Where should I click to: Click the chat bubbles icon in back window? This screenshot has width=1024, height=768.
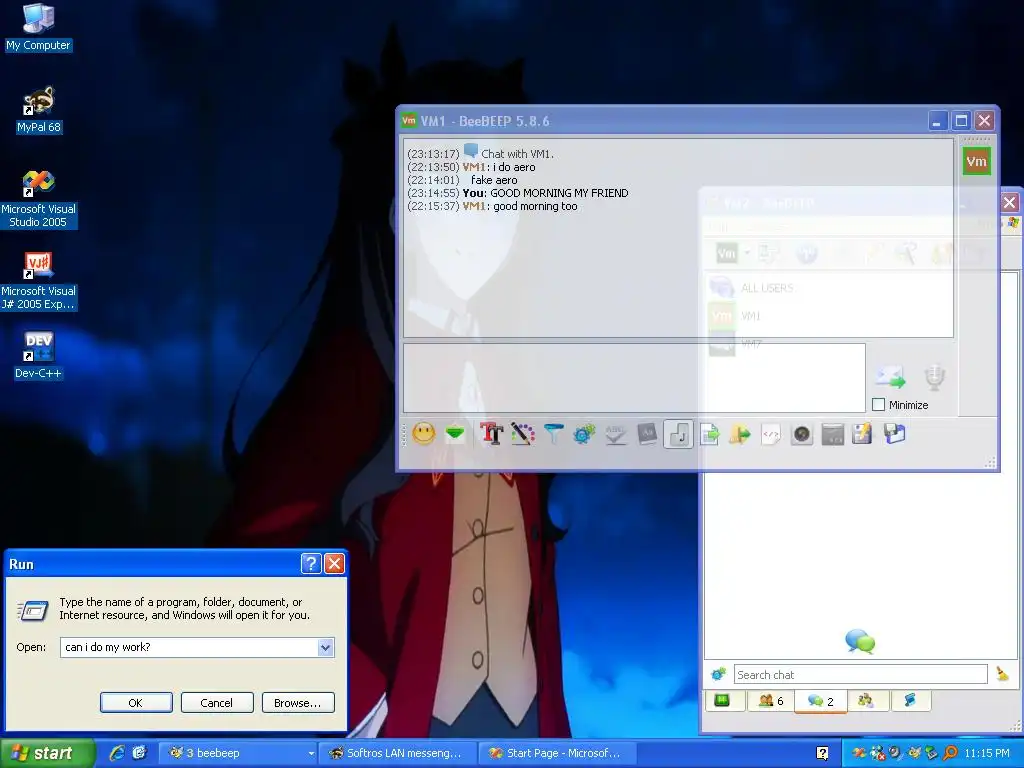coord(860,641)
